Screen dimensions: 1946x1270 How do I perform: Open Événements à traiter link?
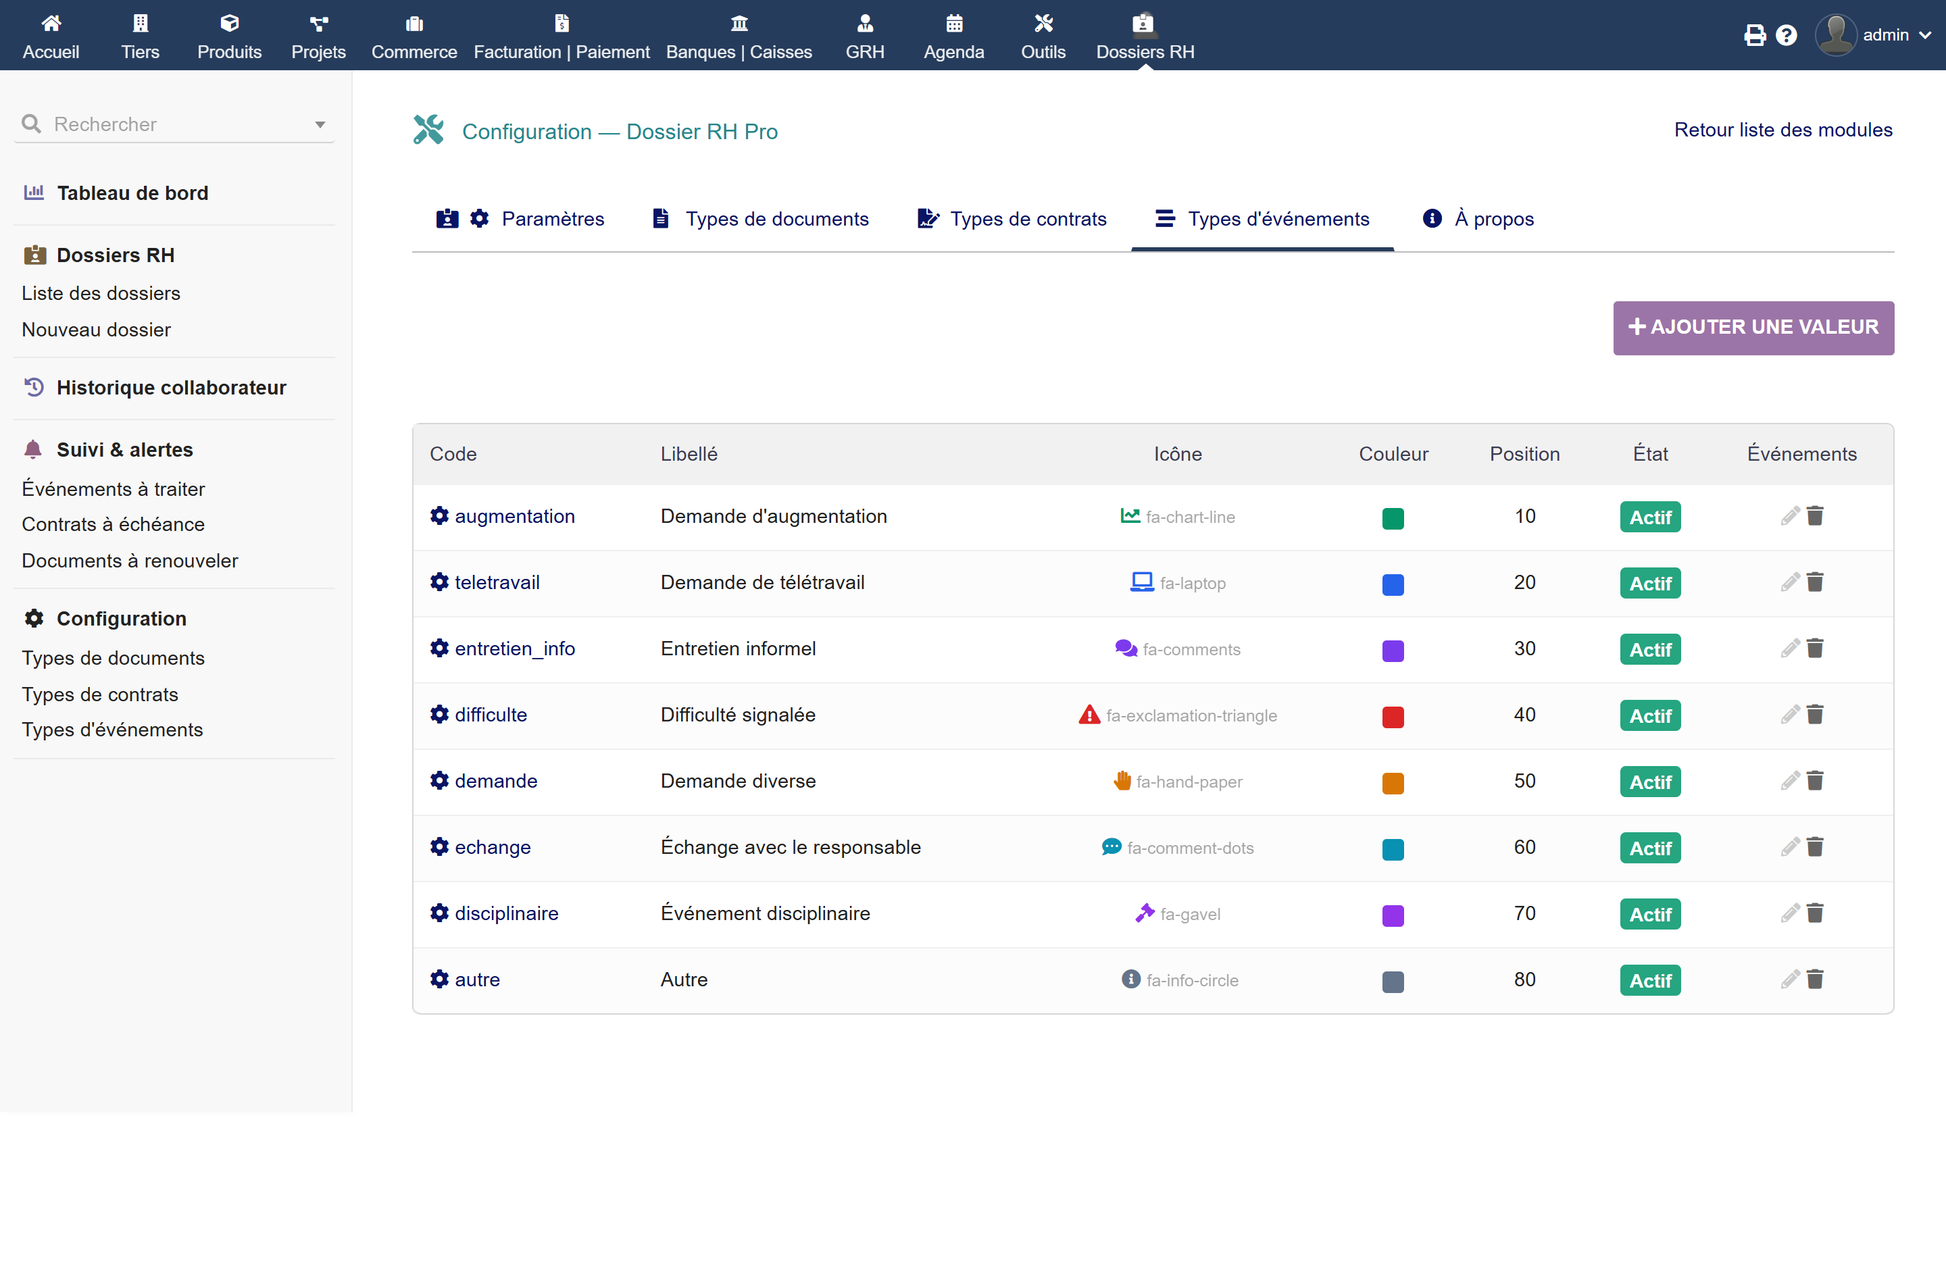(x=113, y=489)
